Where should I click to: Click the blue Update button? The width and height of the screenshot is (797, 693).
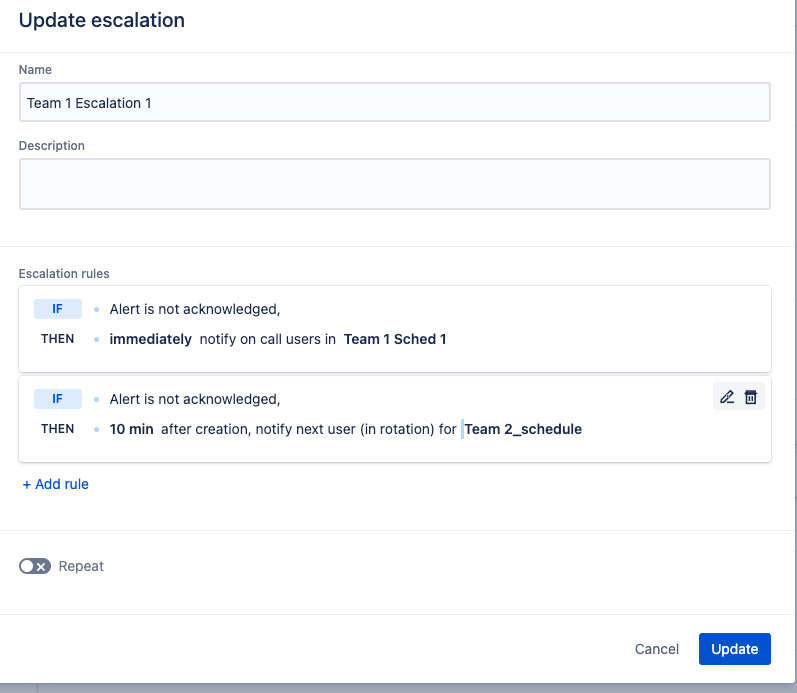click(734, 649)
